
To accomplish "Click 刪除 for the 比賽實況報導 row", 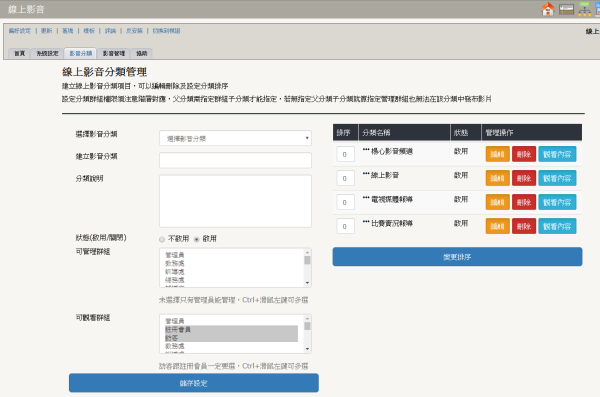I will [x=524, y=226].
